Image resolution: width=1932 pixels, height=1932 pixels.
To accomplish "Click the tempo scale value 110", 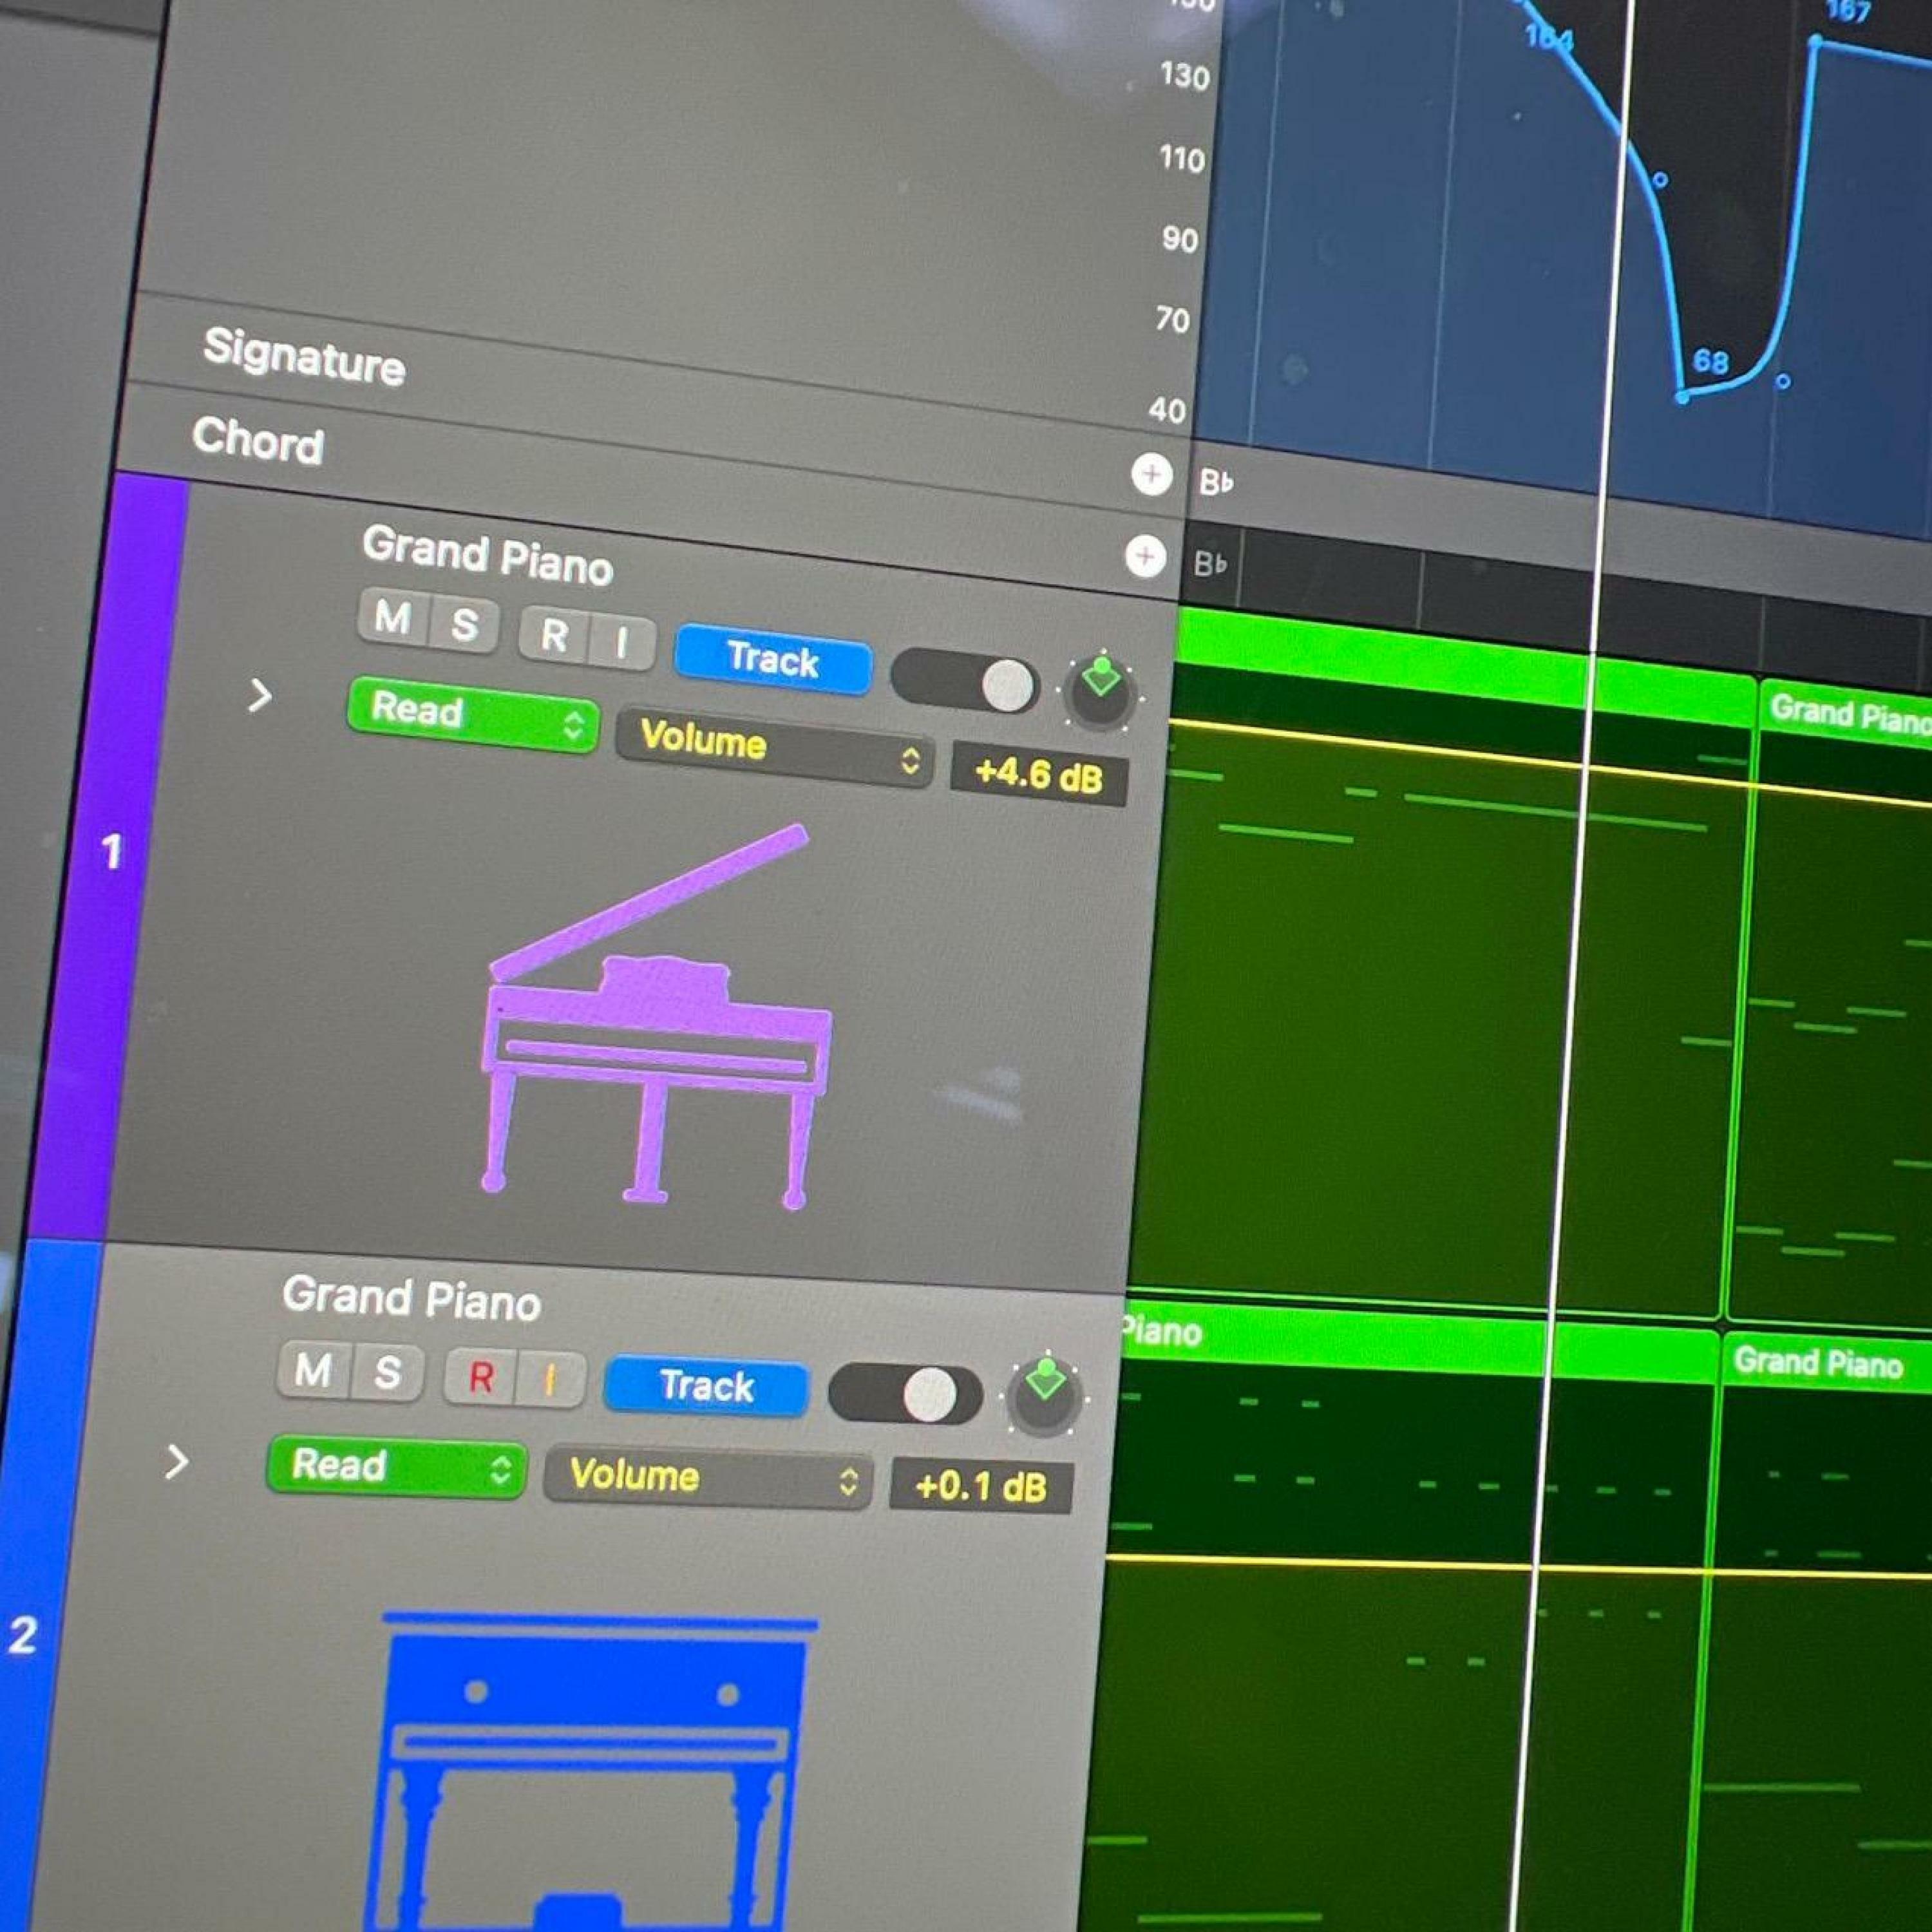I will (x=1182, y=159).
